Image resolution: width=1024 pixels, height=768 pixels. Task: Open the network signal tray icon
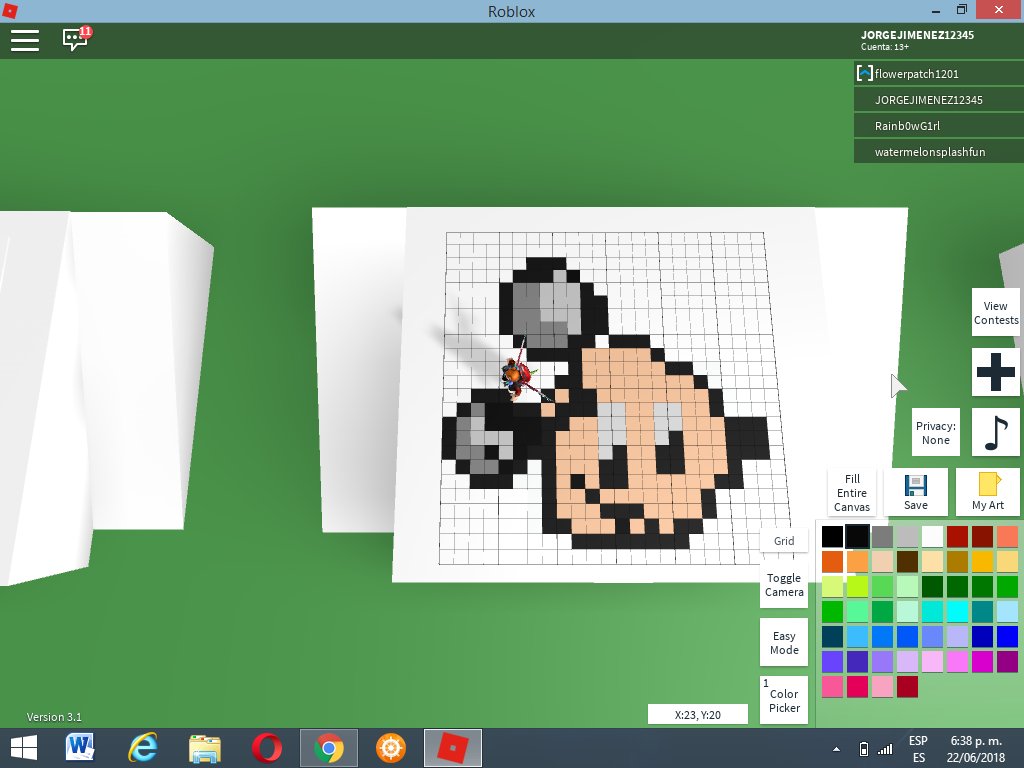885,749
